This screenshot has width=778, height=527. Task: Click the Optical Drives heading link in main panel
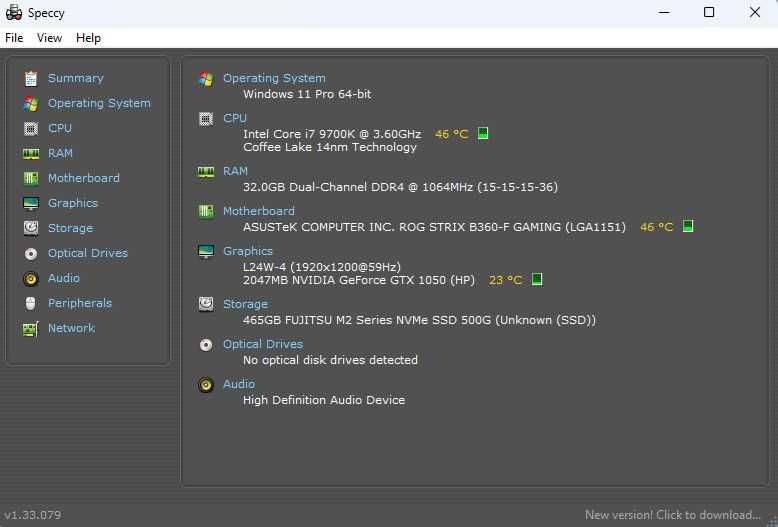point(262,344)
